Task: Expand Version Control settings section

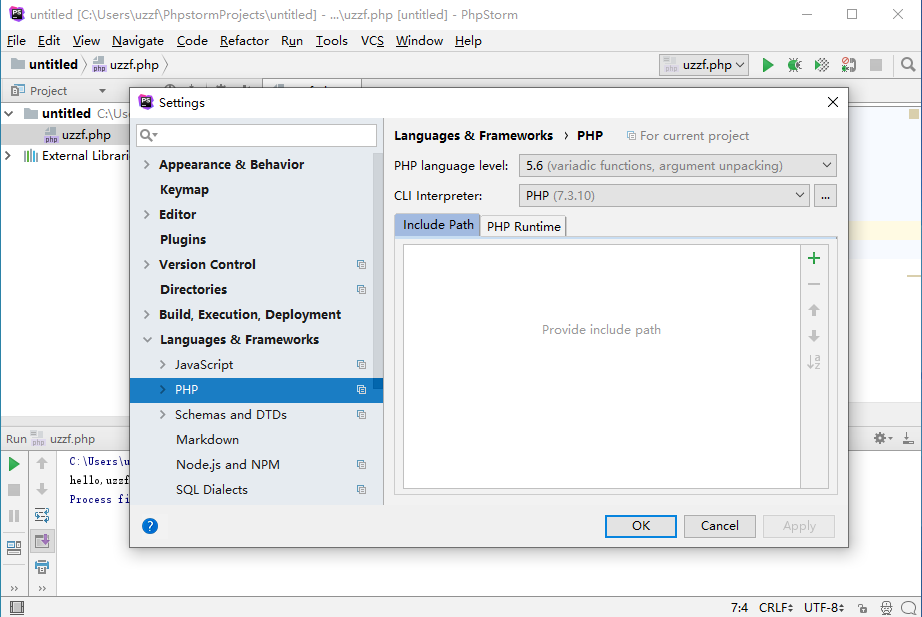Action: click(147, 265)
